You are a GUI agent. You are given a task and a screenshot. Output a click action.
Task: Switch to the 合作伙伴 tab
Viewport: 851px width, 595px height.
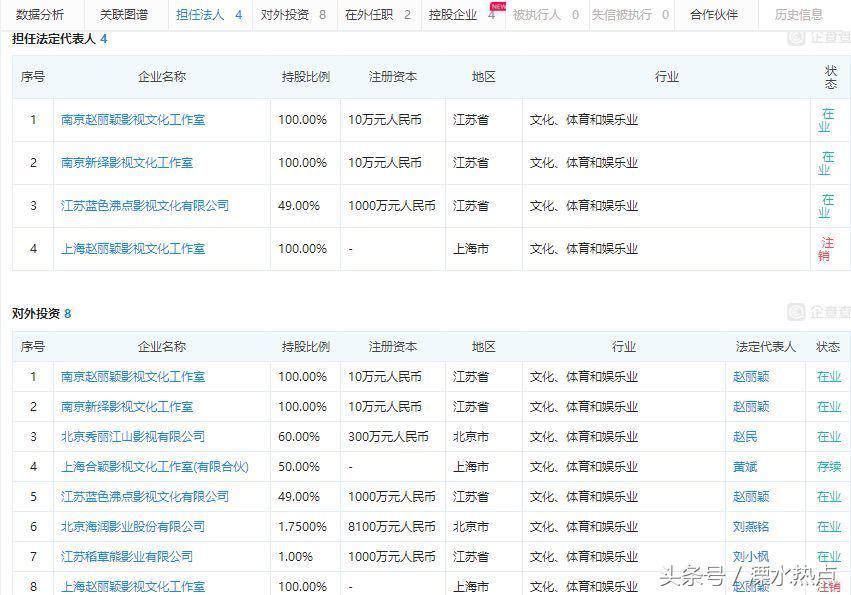(x=714, y=15)
